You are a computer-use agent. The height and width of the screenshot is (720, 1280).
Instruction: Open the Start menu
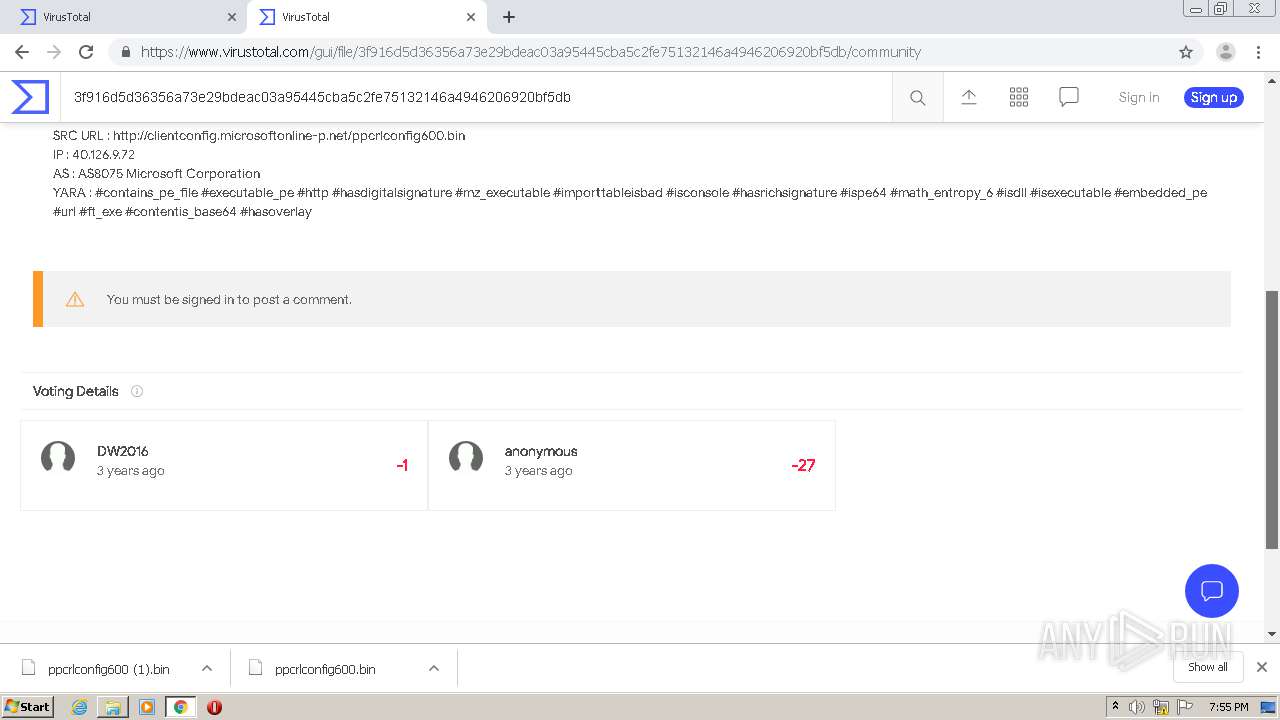coord(28,707)
